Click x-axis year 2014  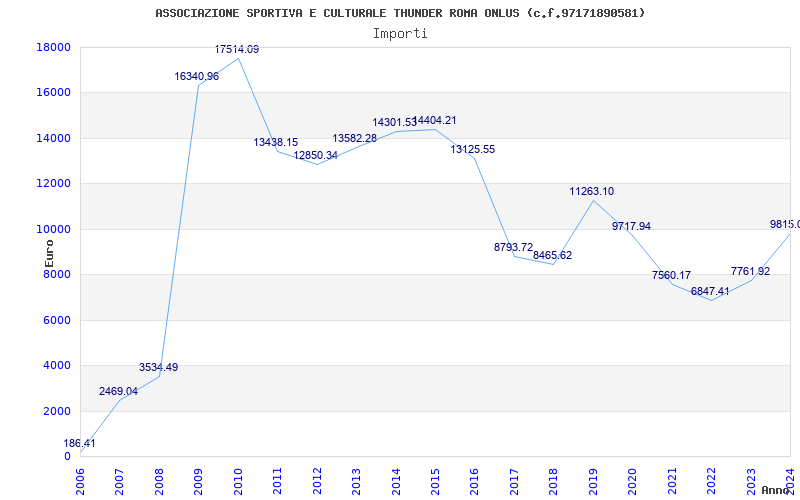pos(396,481)
